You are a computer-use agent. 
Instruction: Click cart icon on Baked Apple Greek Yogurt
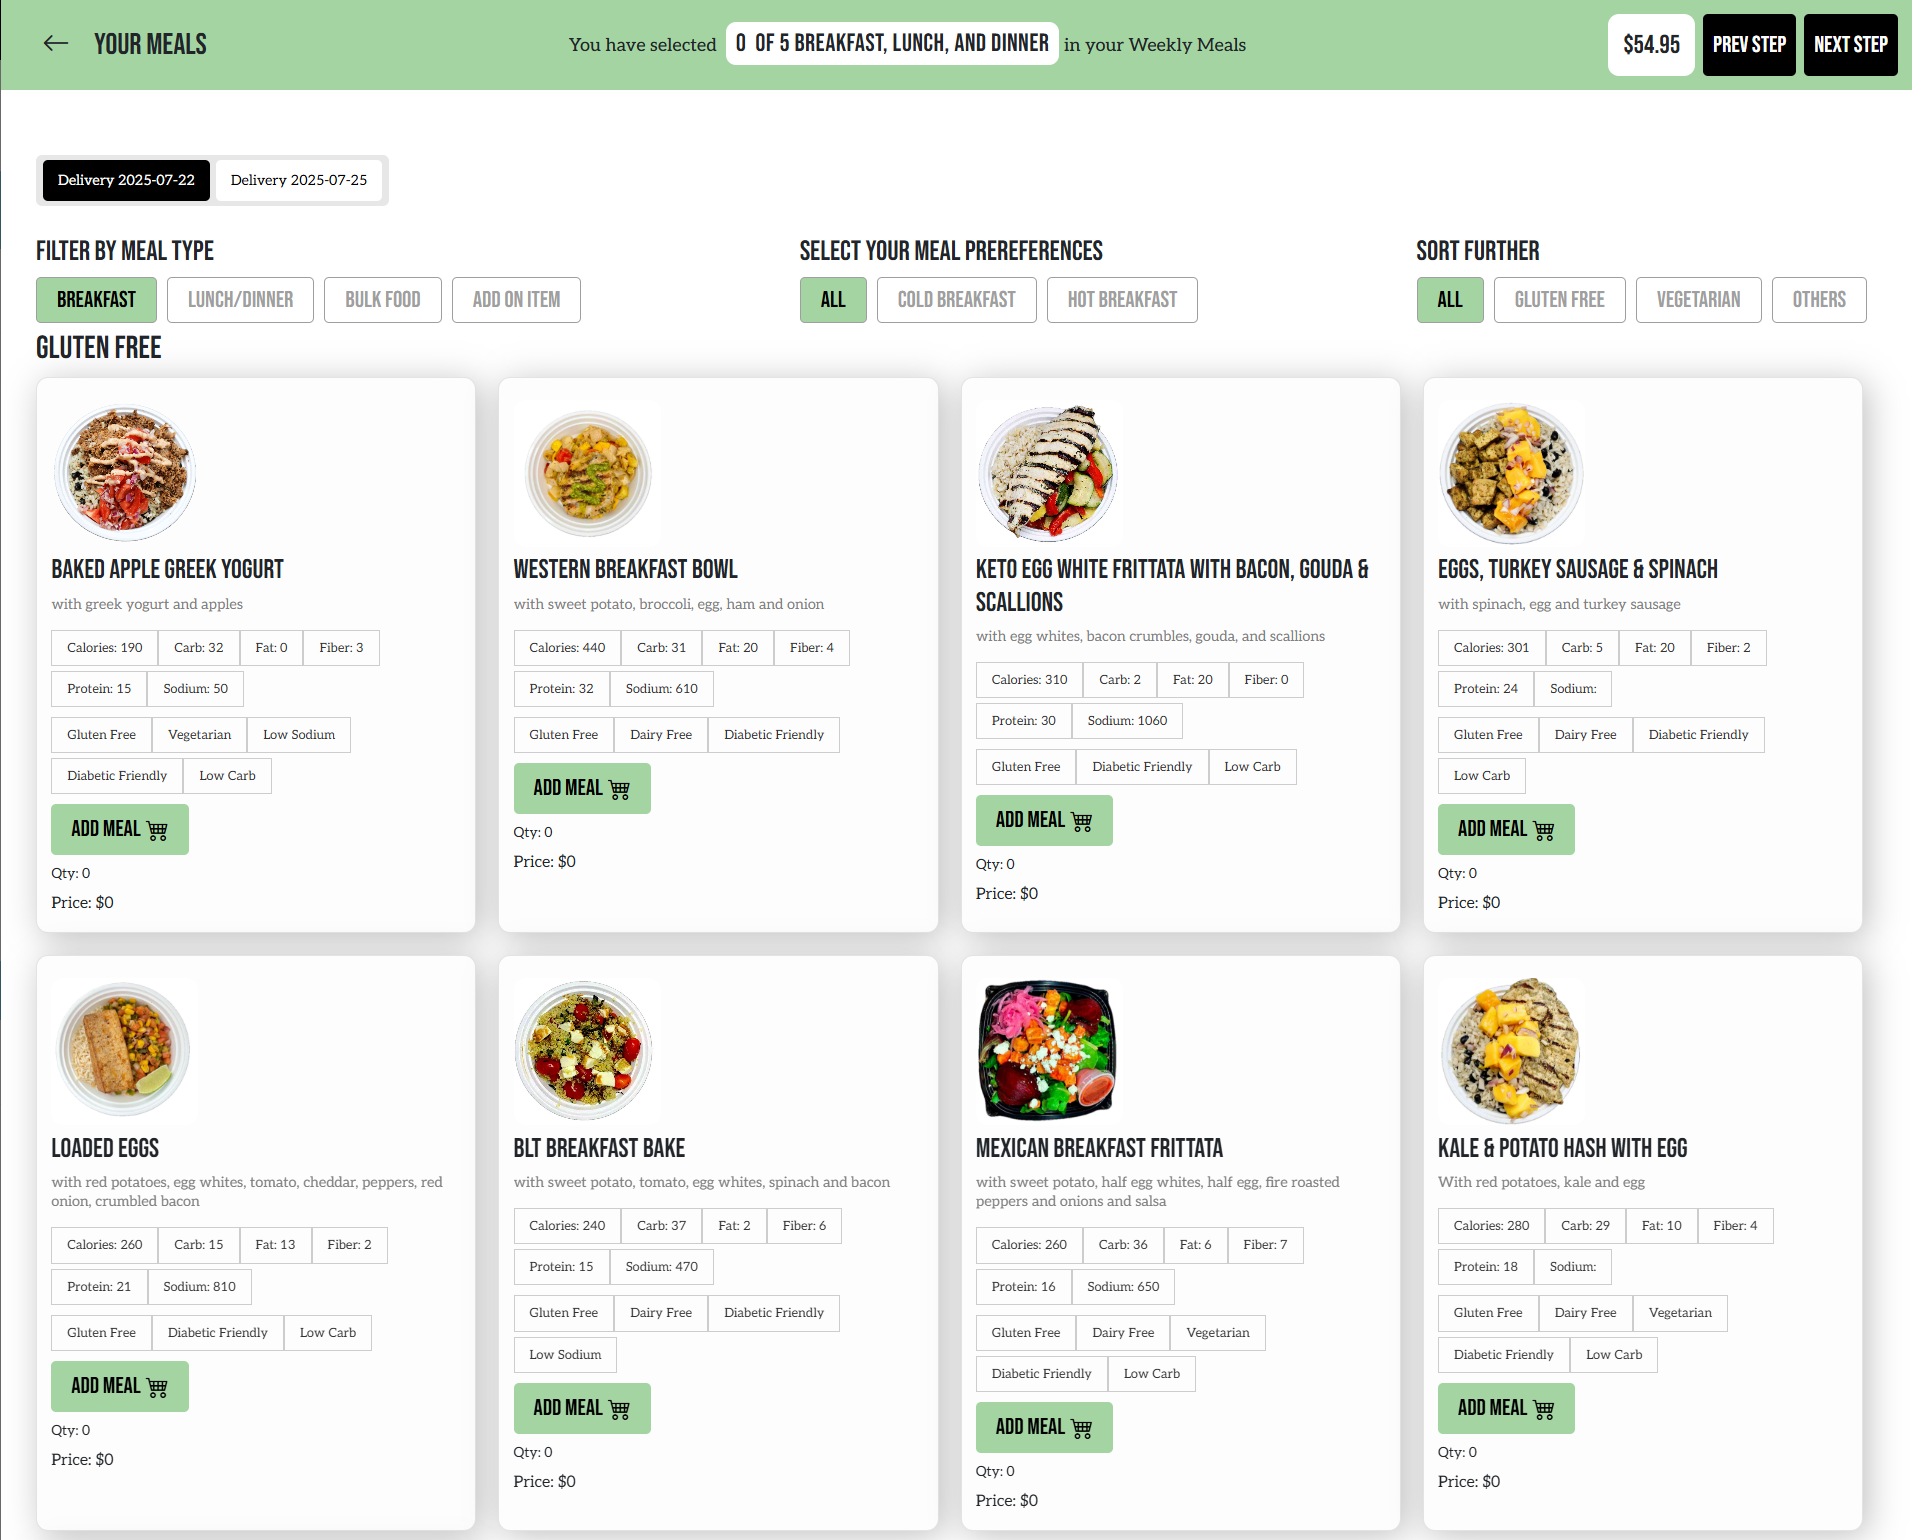pyautogui.click(x=157, y=830)
